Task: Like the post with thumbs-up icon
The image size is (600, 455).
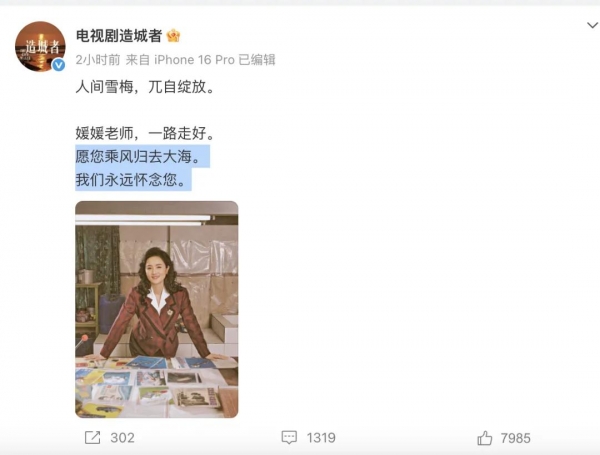Action: 484,438
